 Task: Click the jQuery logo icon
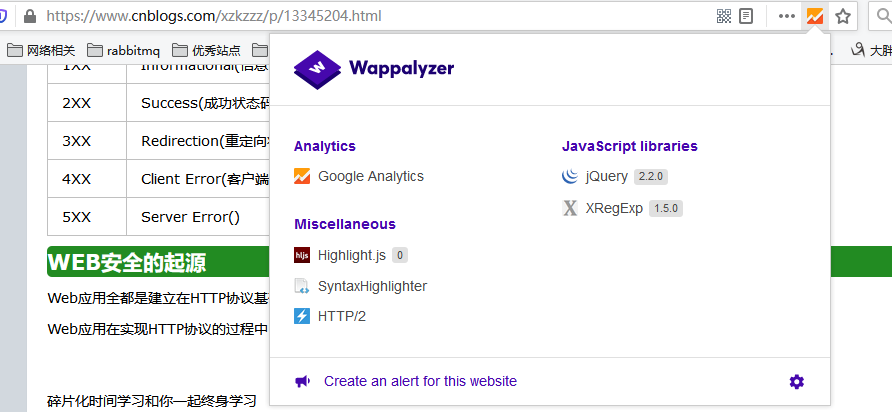pyautogui.click(x=570, y=176)
